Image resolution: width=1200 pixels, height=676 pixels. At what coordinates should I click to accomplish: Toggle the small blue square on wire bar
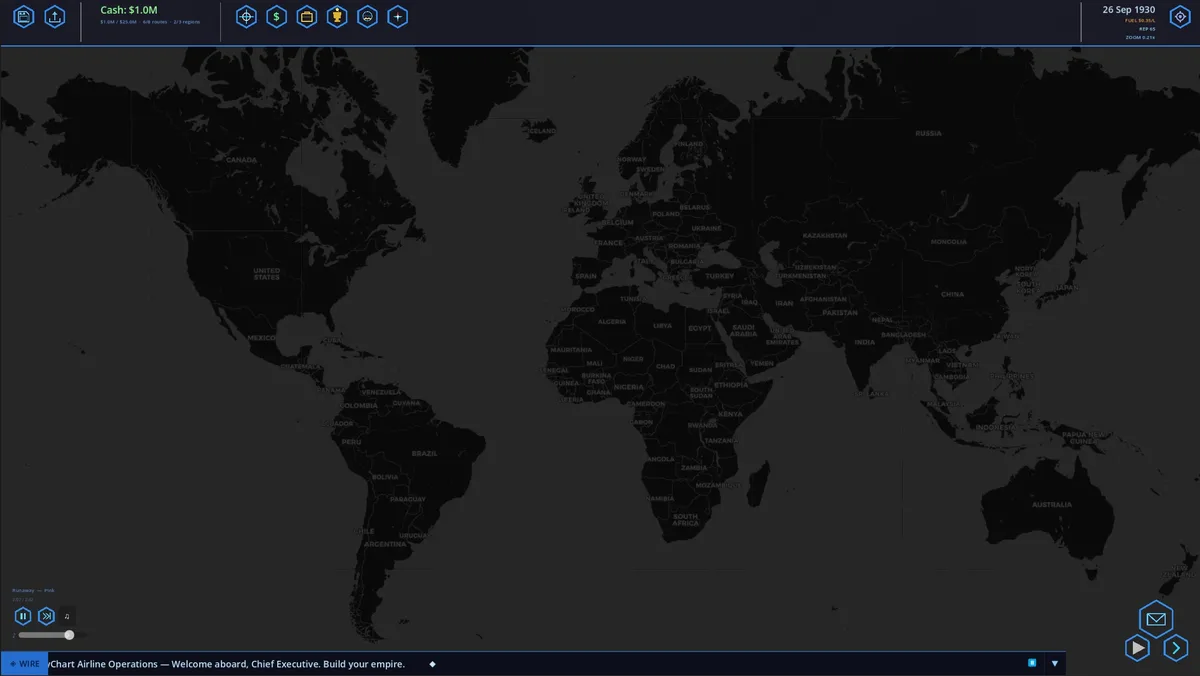pyautogui.click(x=1031, y=663)
